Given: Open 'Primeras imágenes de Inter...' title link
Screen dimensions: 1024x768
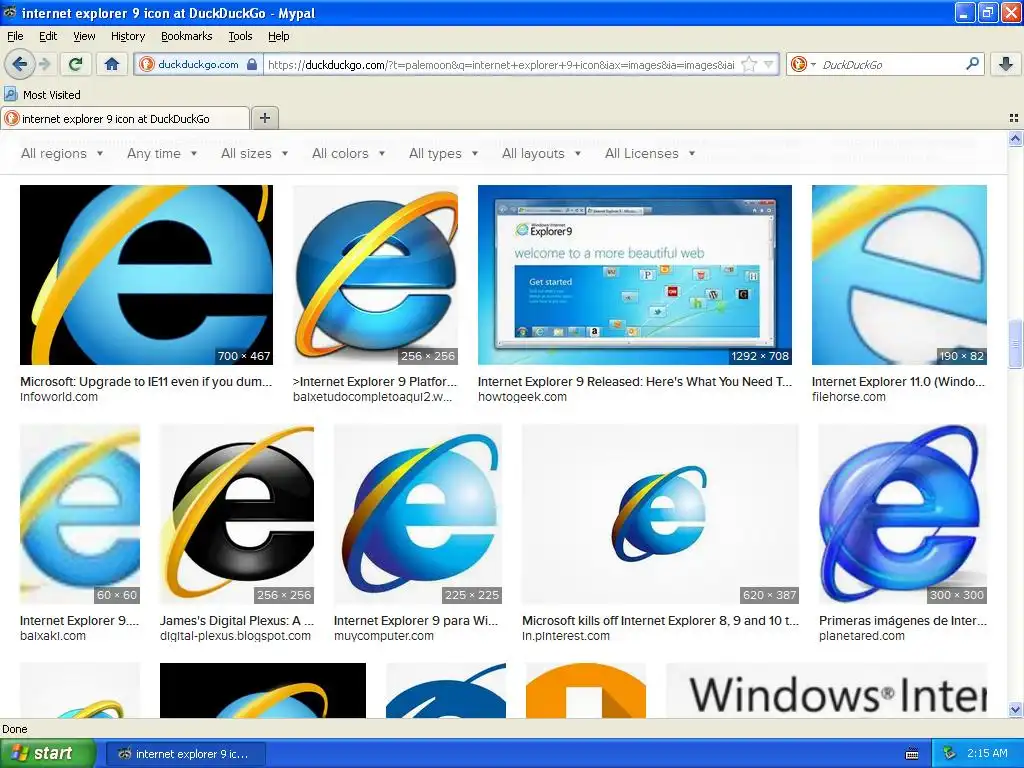Looking at the screenshot, I should 903,620.
